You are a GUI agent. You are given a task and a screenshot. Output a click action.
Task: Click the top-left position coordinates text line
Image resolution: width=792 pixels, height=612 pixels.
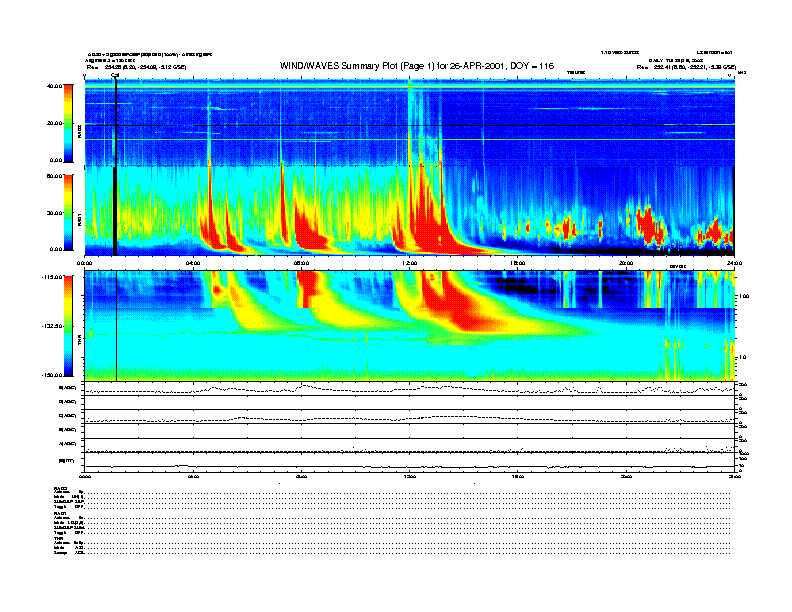click(x=136, y=67)
